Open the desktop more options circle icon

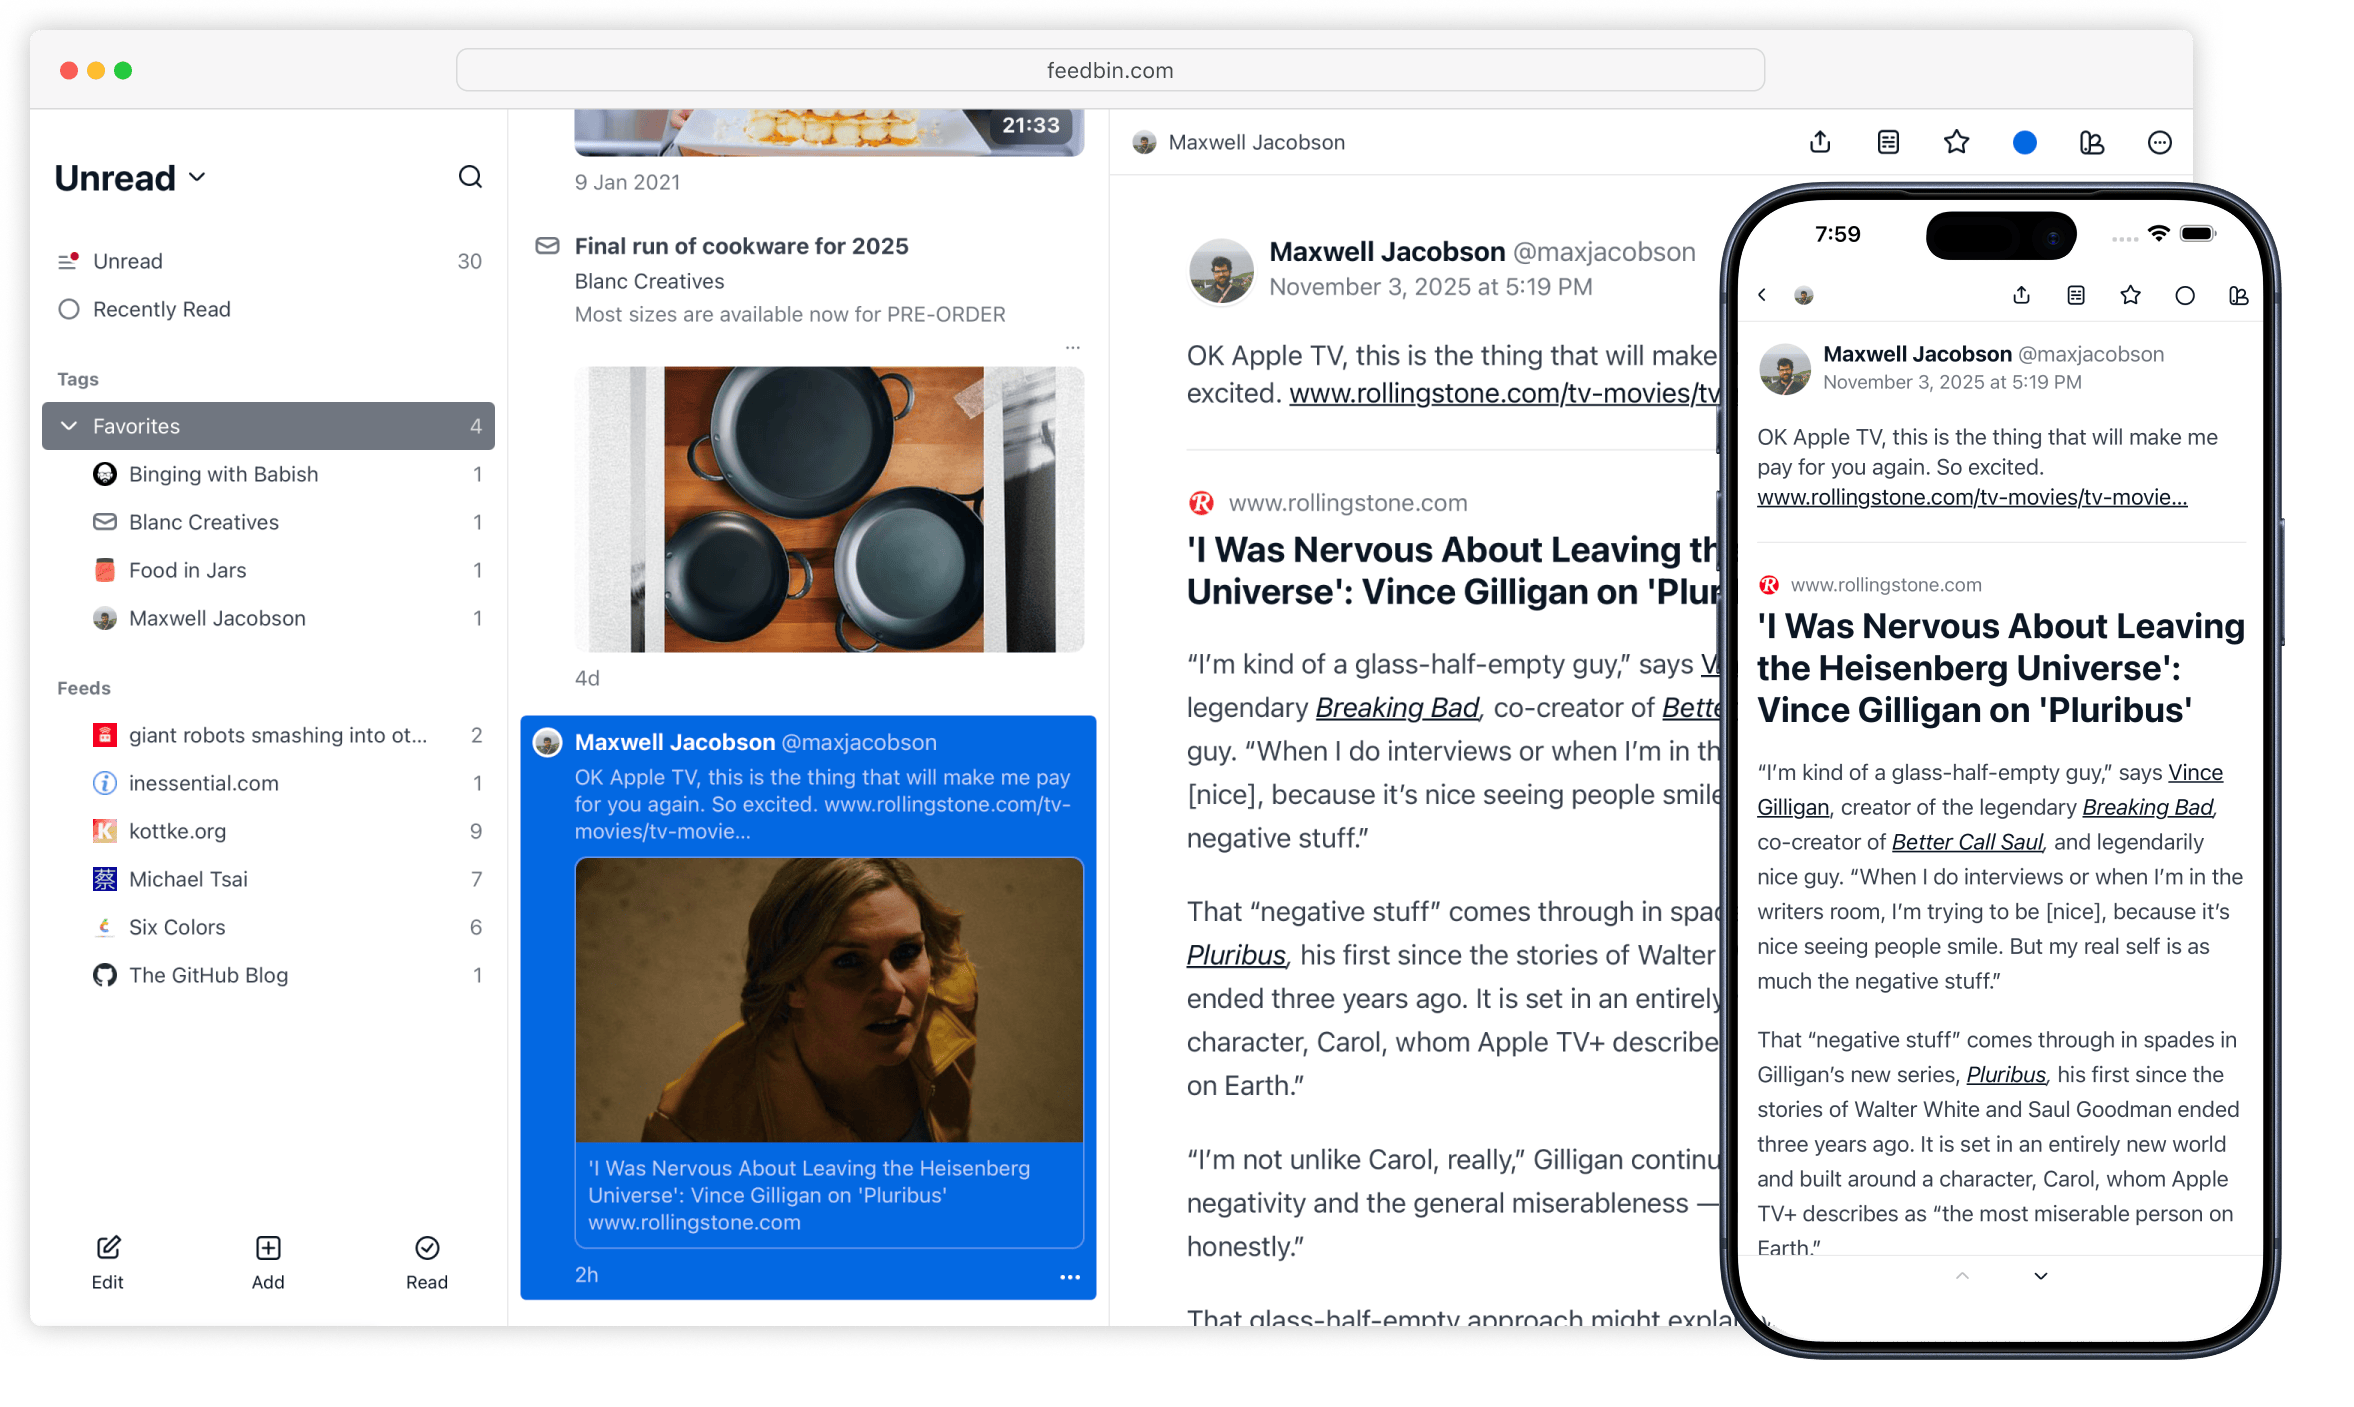2160,142
